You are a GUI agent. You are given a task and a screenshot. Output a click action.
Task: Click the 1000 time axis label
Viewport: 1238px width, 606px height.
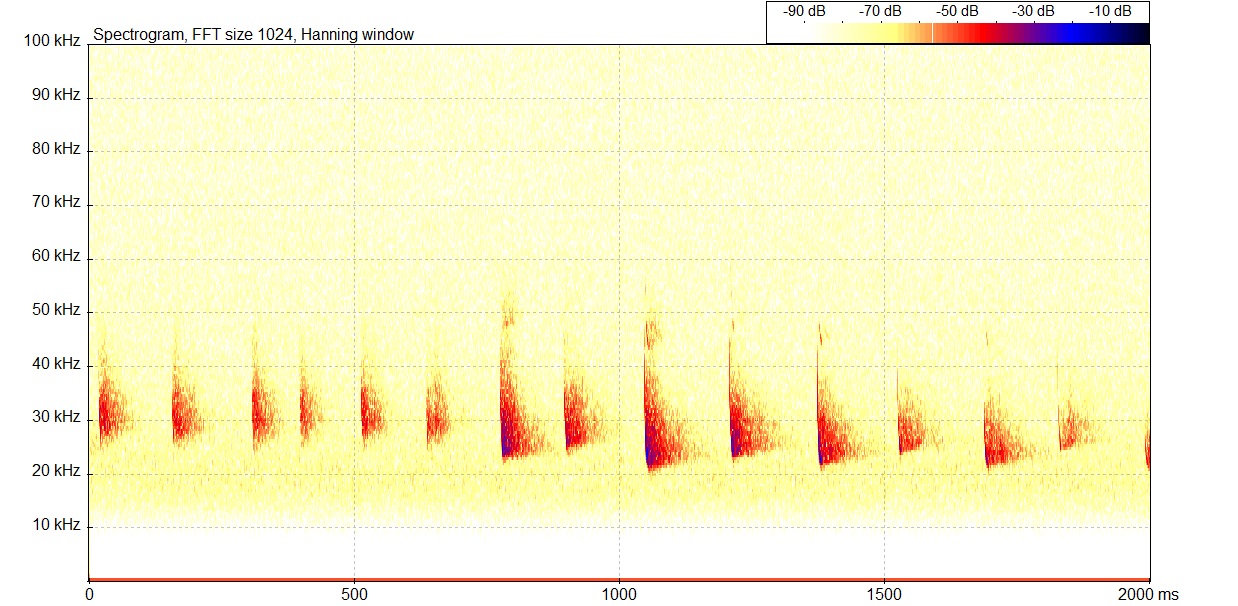tap(619, 595)
